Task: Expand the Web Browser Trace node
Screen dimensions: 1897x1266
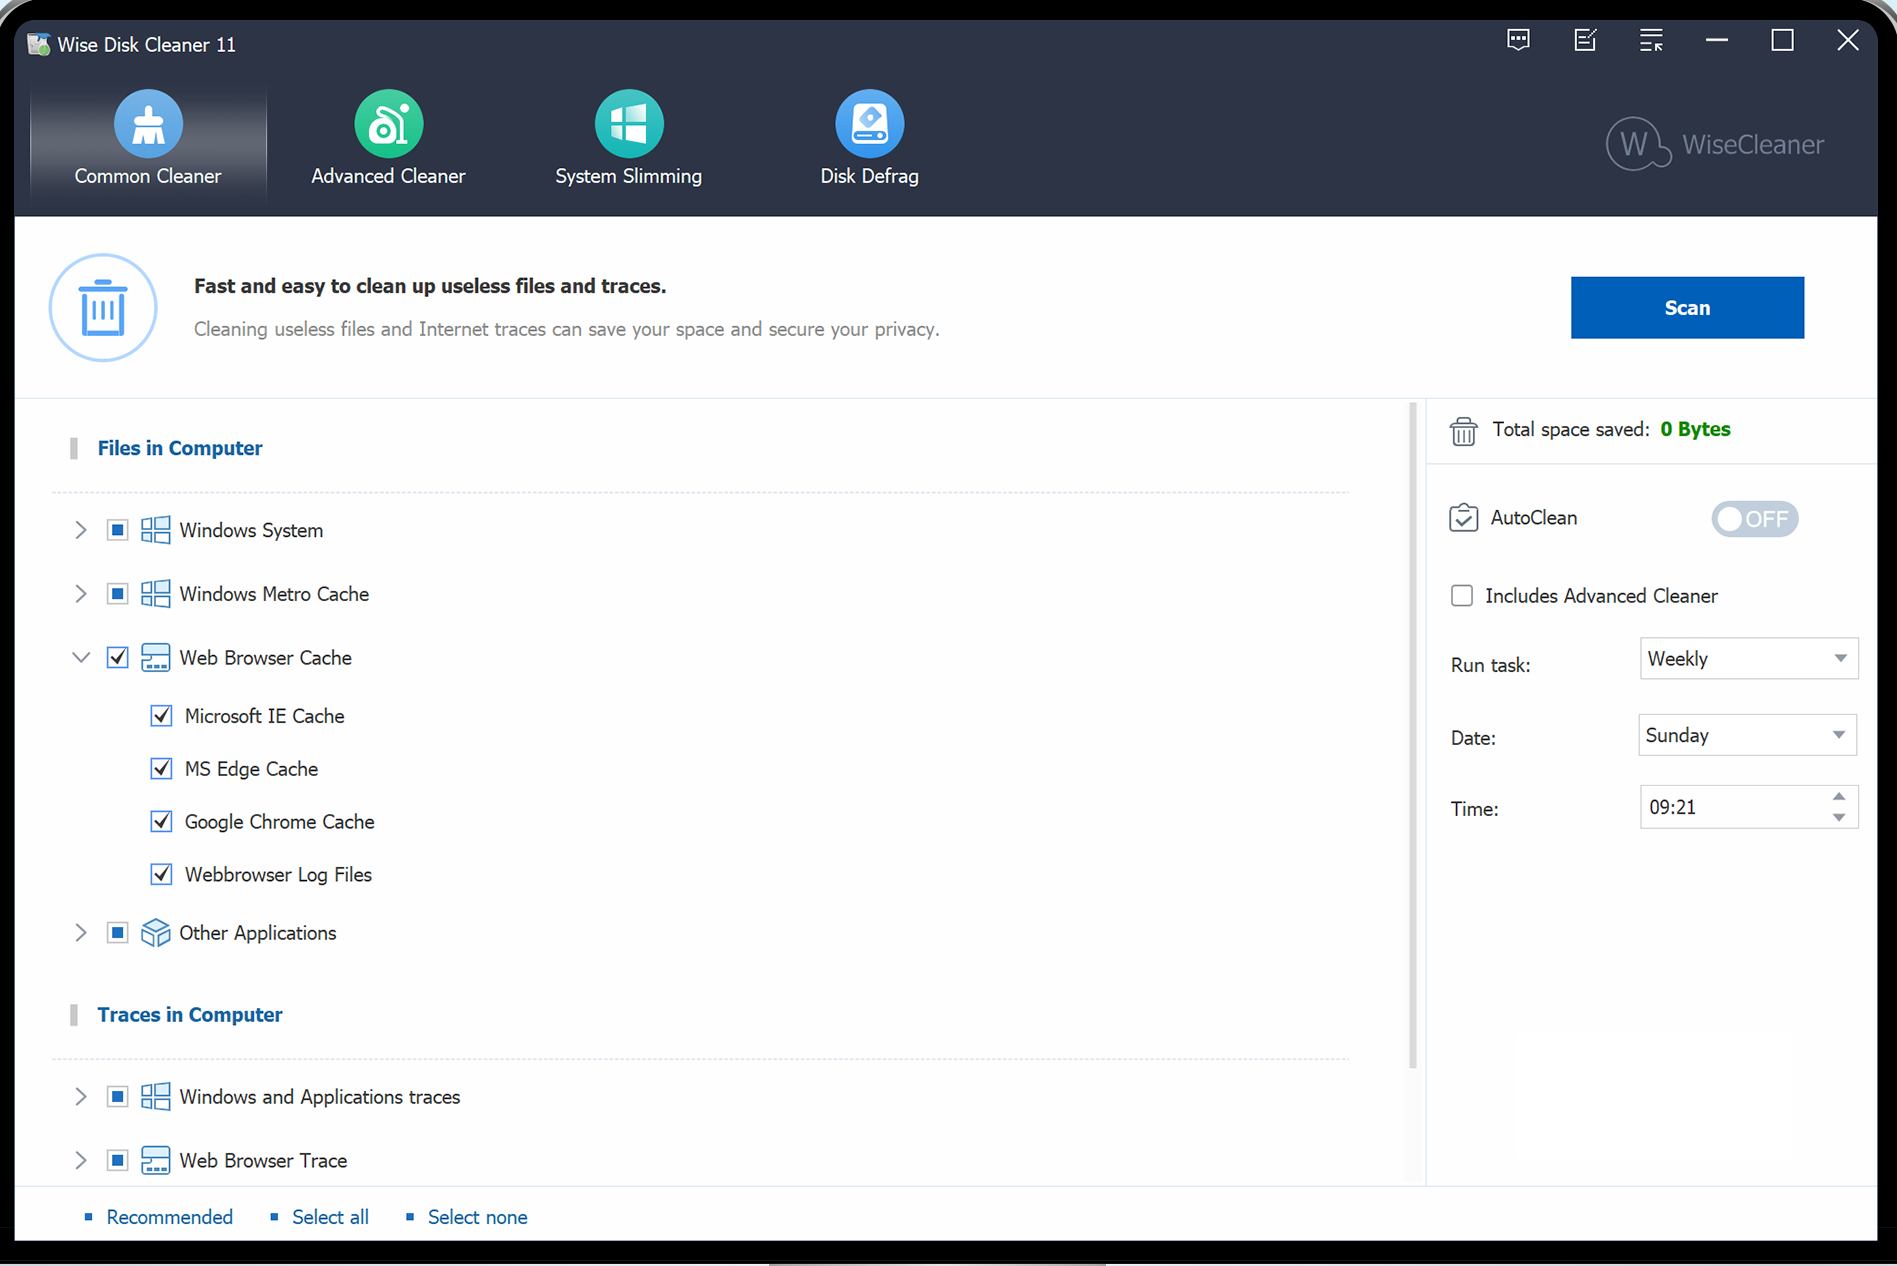Action: point(81,1160)
